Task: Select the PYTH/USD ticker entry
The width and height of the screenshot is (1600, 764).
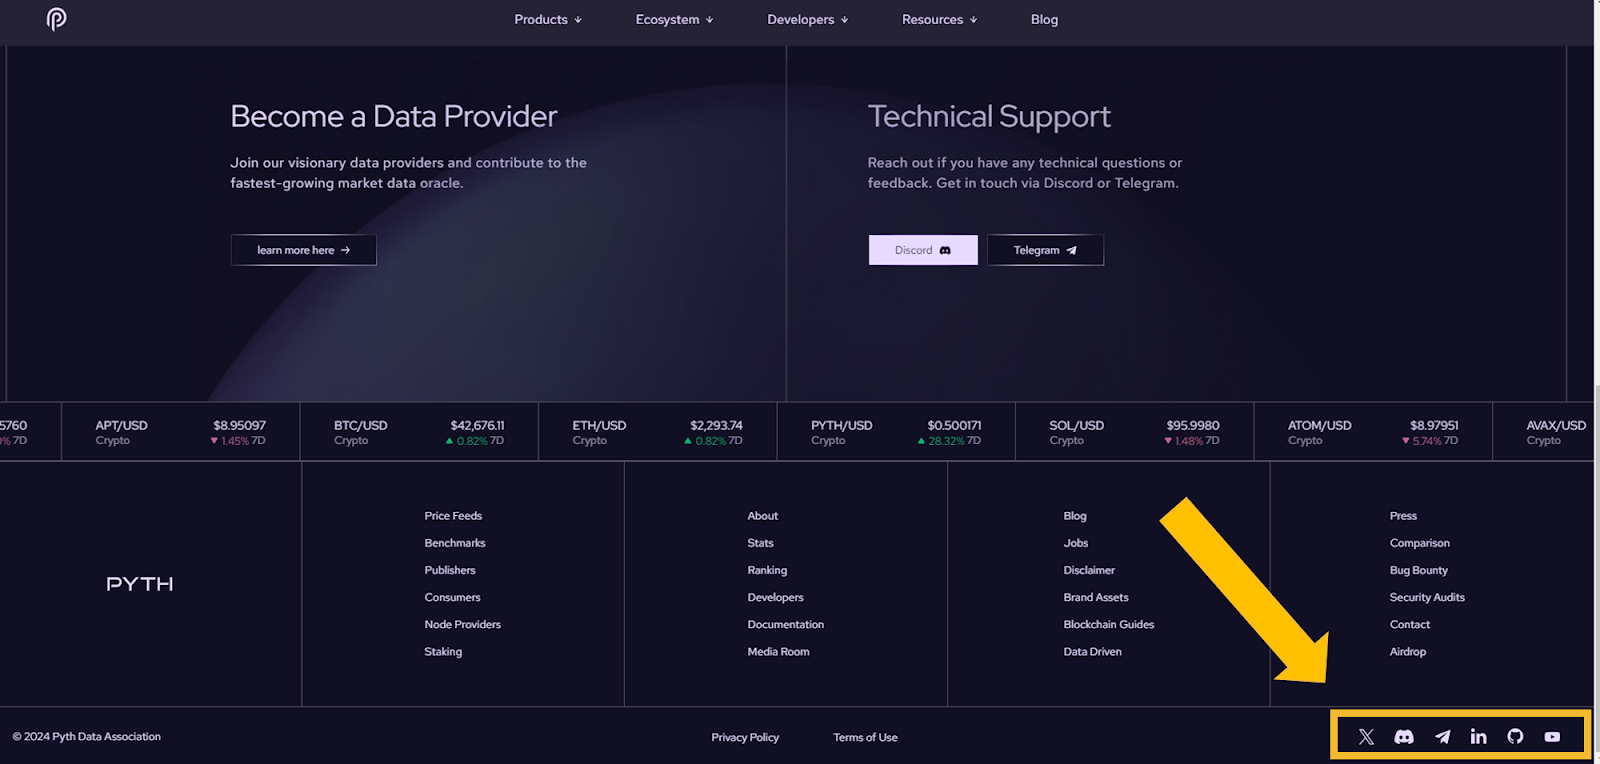Action: pos(896,432)
